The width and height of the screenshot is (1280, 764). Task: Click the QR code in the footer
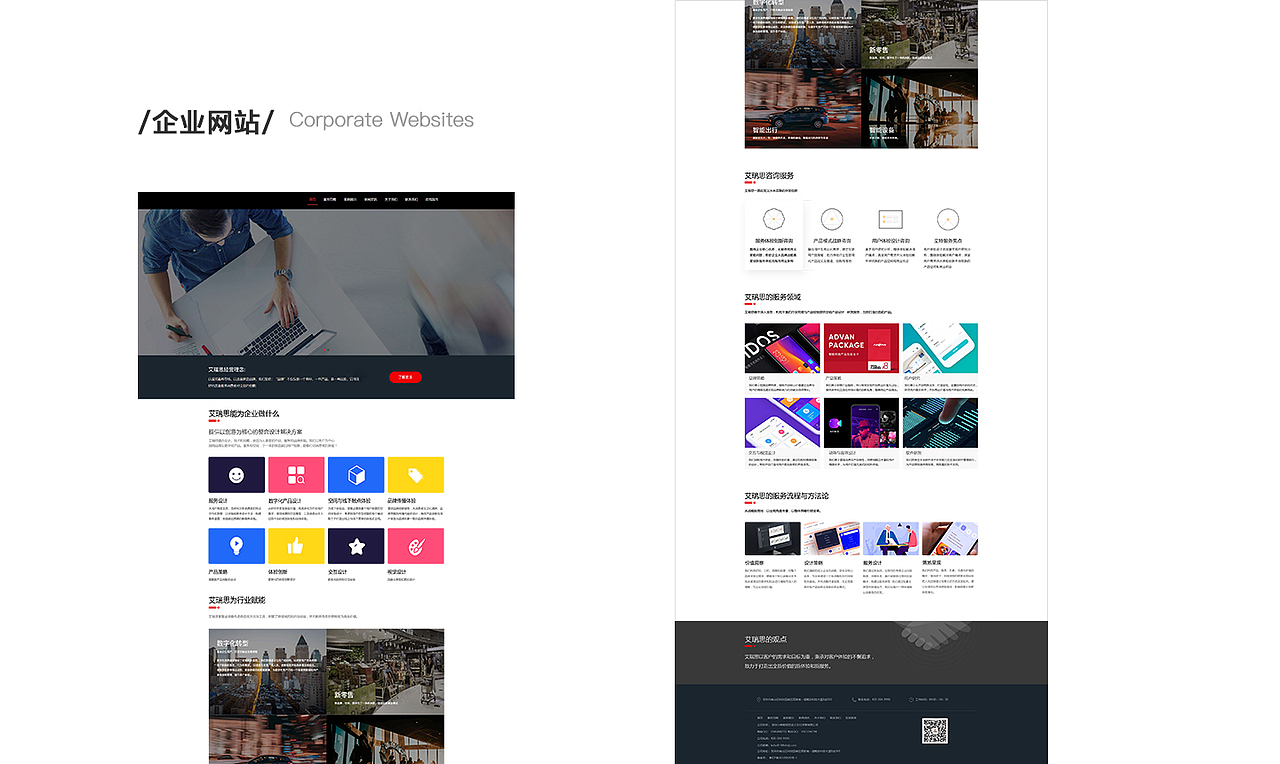click(x=934, y=730)
